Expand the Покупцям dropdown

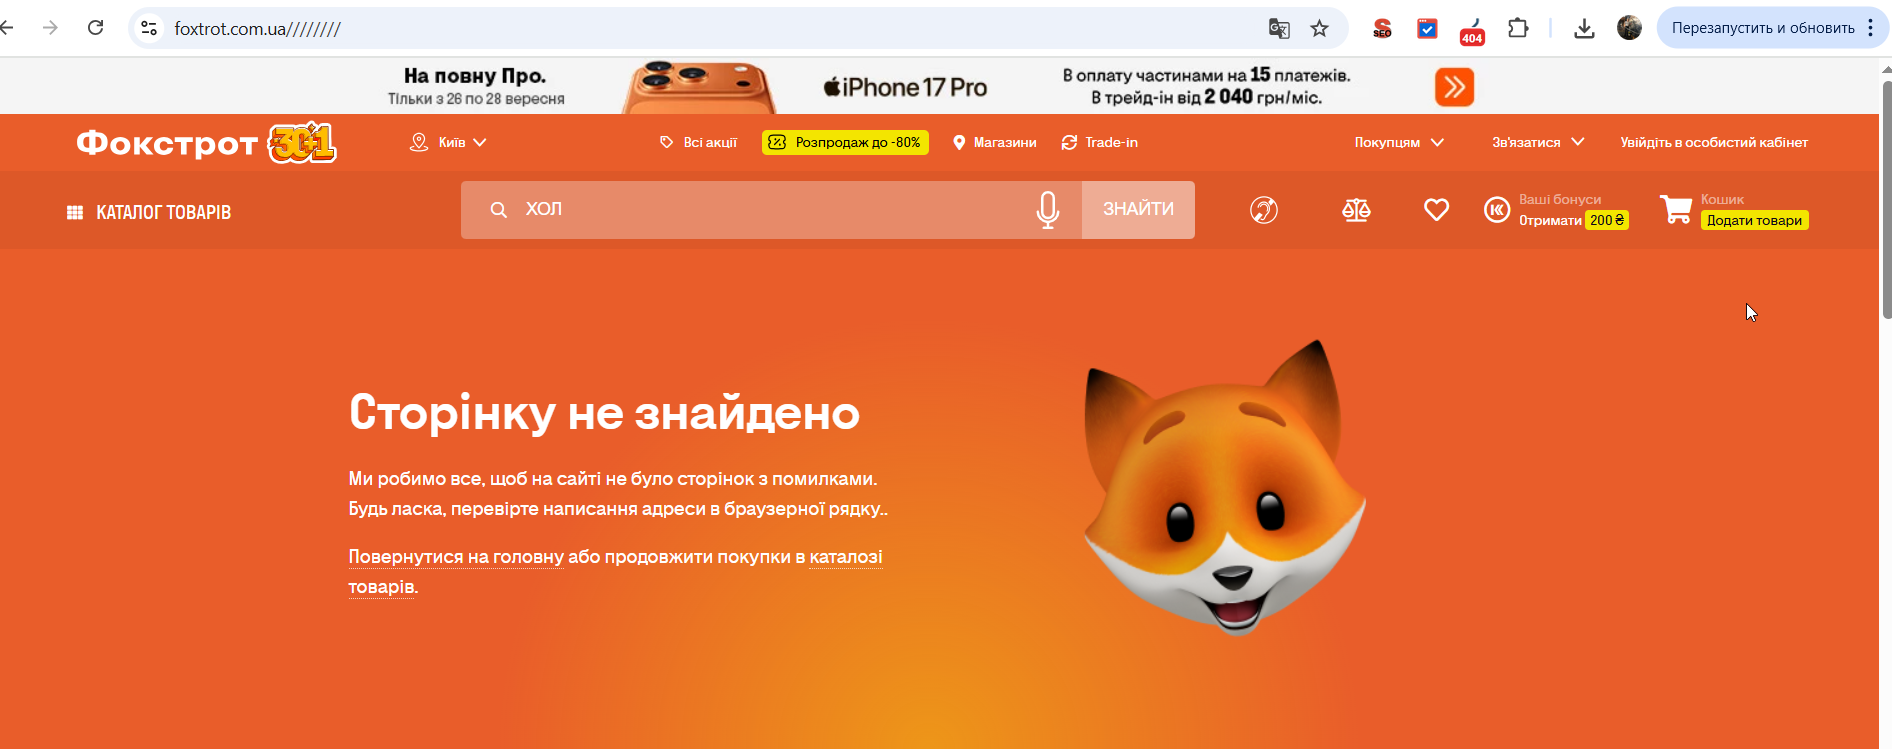point(1399,143)
